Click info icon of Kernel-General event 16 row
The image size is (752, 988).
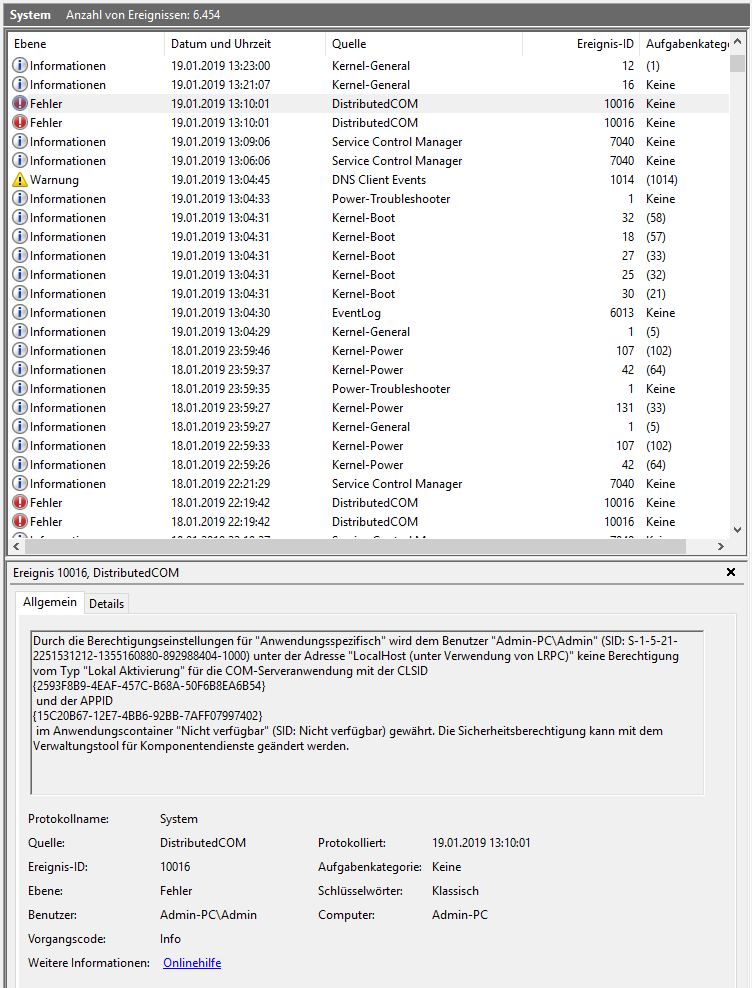pyautogui.click(x=20, y=84)
